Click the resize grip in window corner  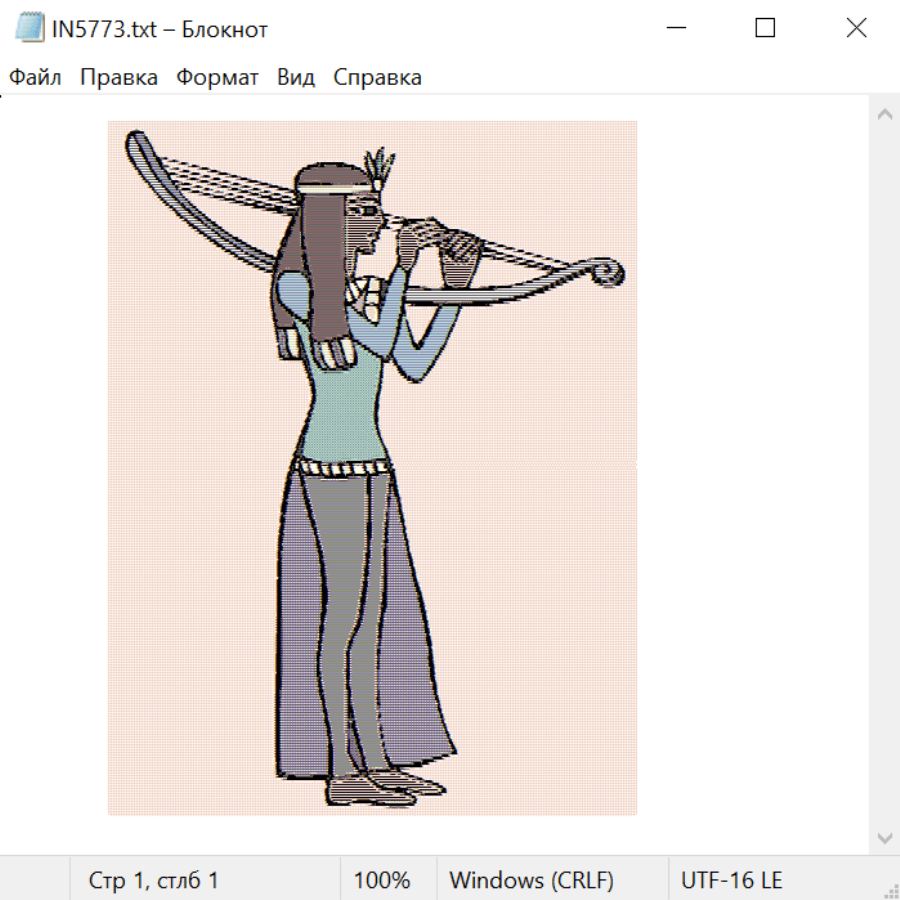(x=891, y=891)
